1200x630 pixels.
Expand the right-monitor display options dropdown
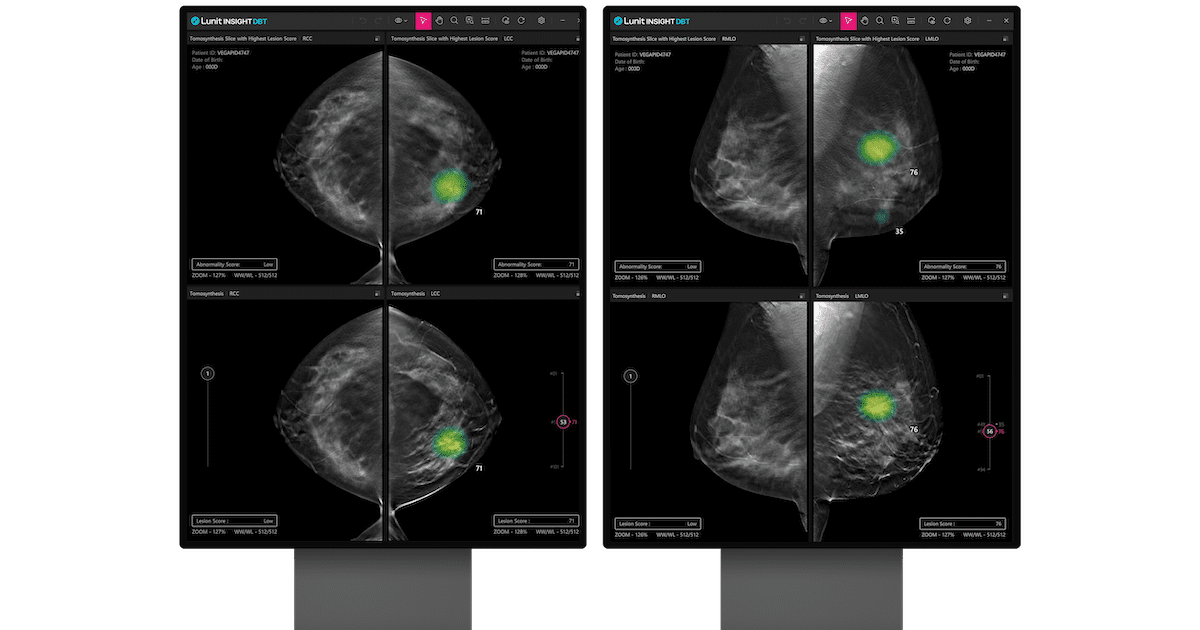832,20
